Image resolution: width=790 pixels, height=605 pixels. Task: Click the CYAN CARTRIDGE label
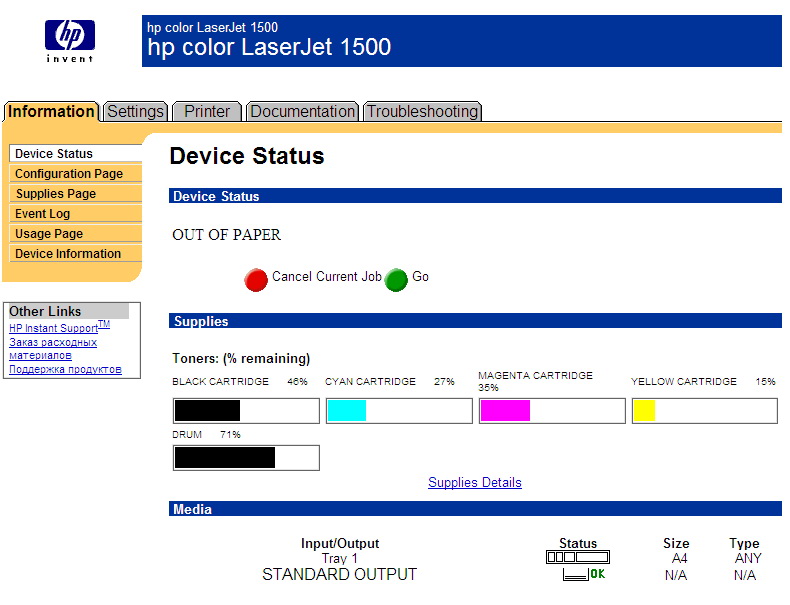(370, 382)
